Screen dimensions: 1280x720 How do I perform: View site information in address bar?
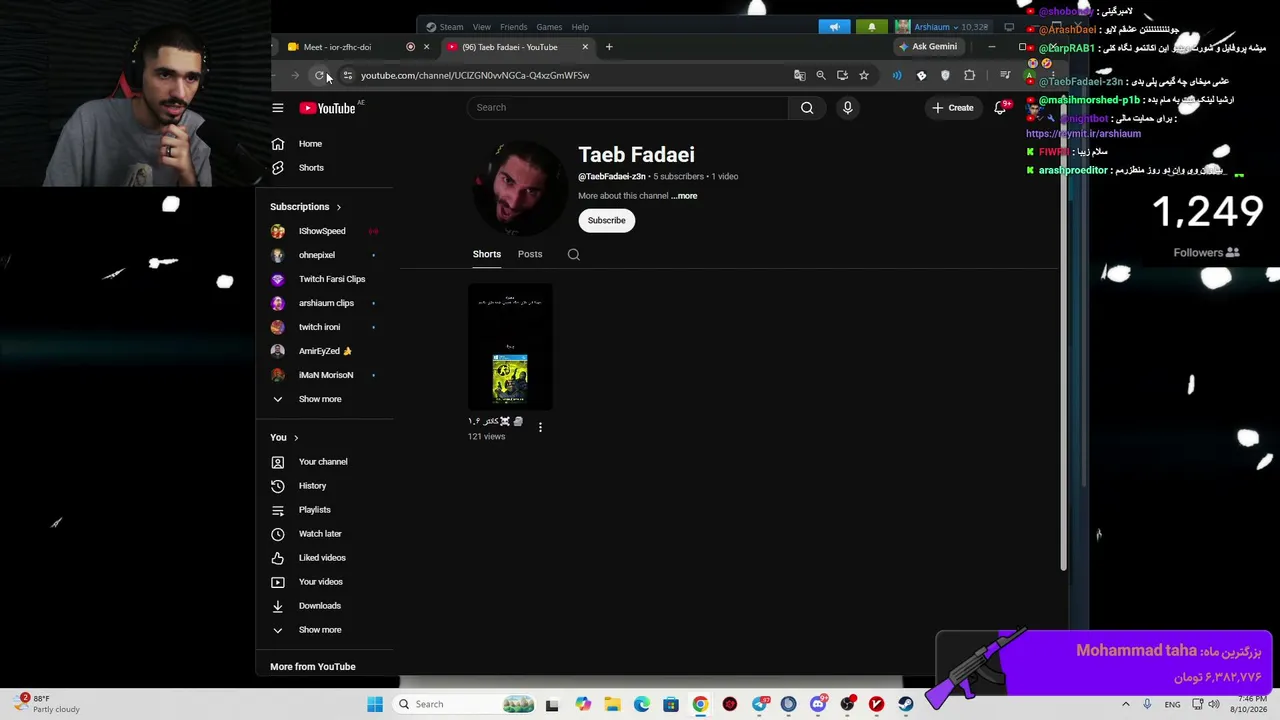click(347, 75)
